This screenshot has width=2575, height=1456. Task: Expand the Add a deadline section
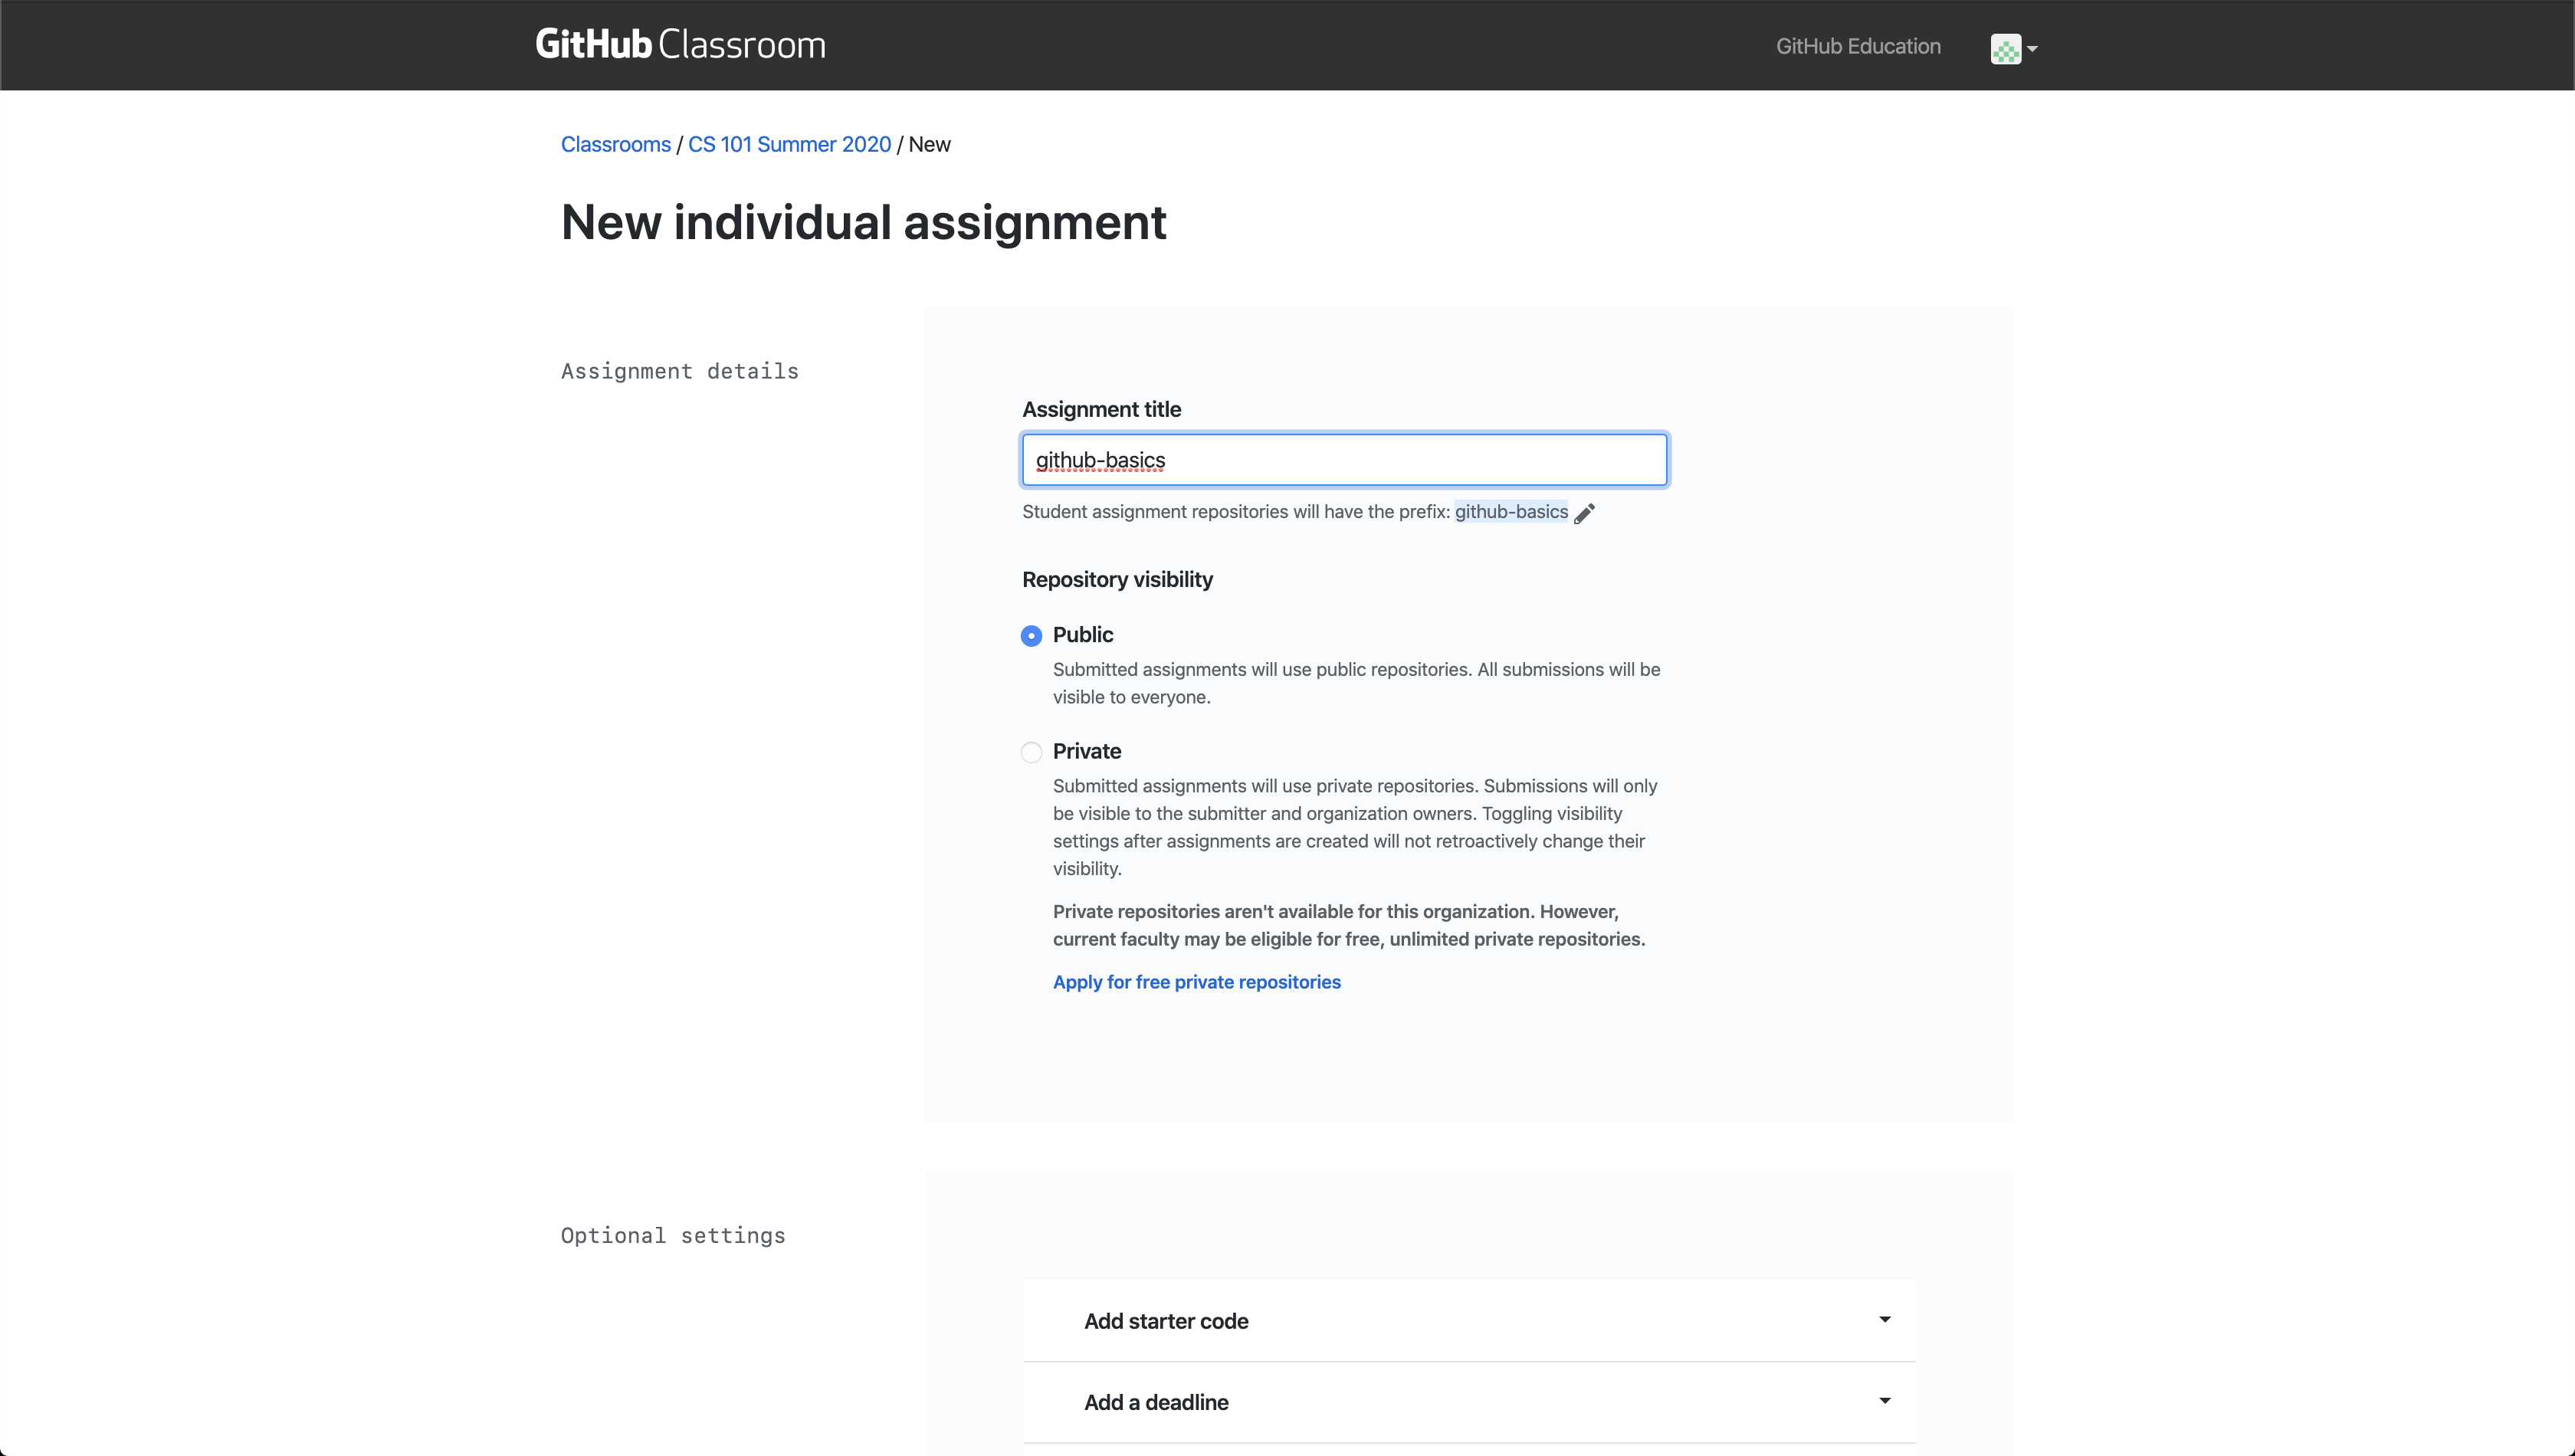[x=1469, y=1402]
